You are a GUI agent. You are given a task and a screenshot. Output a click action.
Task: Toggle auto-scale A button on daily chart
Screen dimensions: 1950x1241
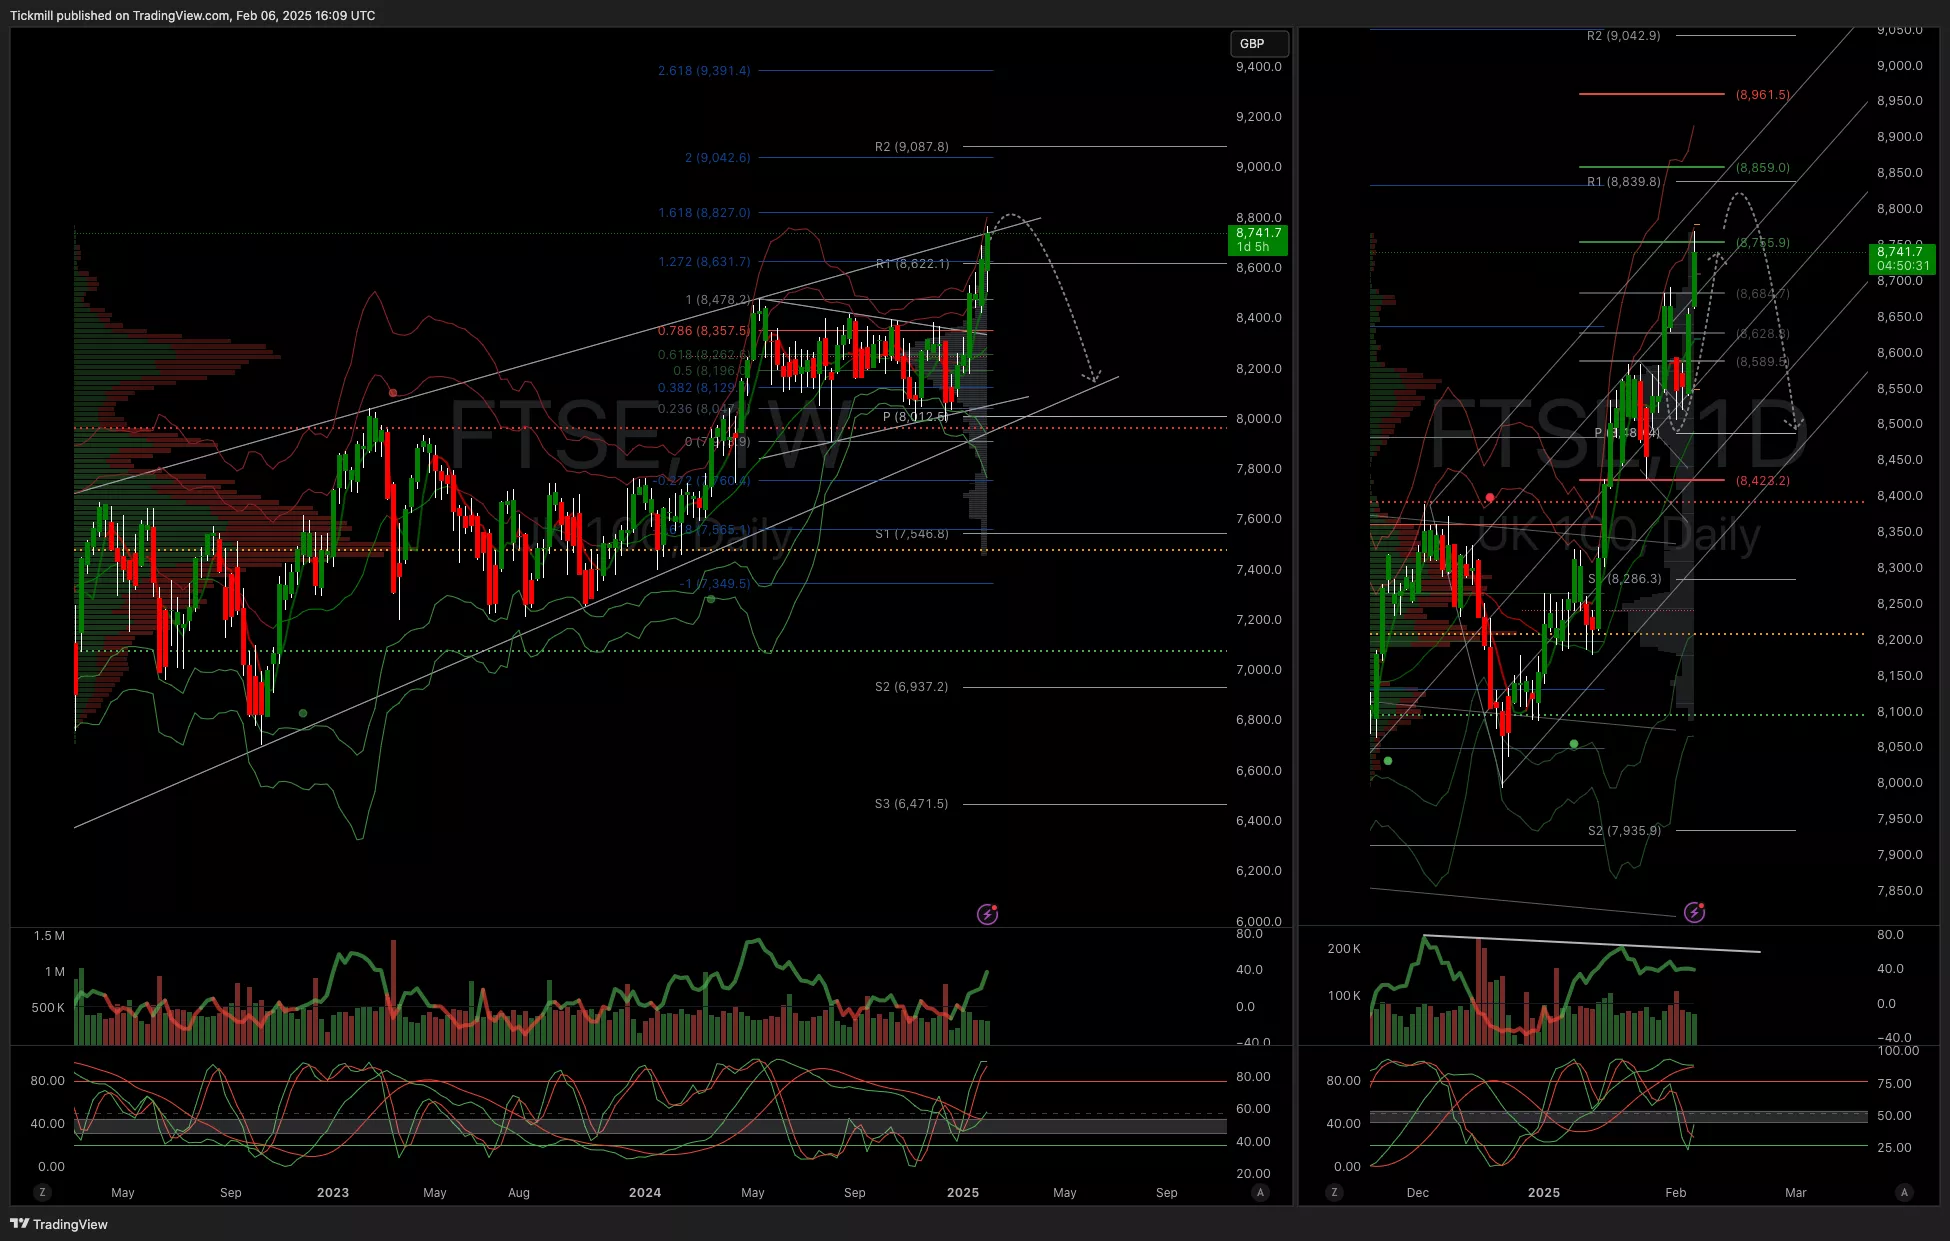pyautogui.click(x=1904, y=1192)
